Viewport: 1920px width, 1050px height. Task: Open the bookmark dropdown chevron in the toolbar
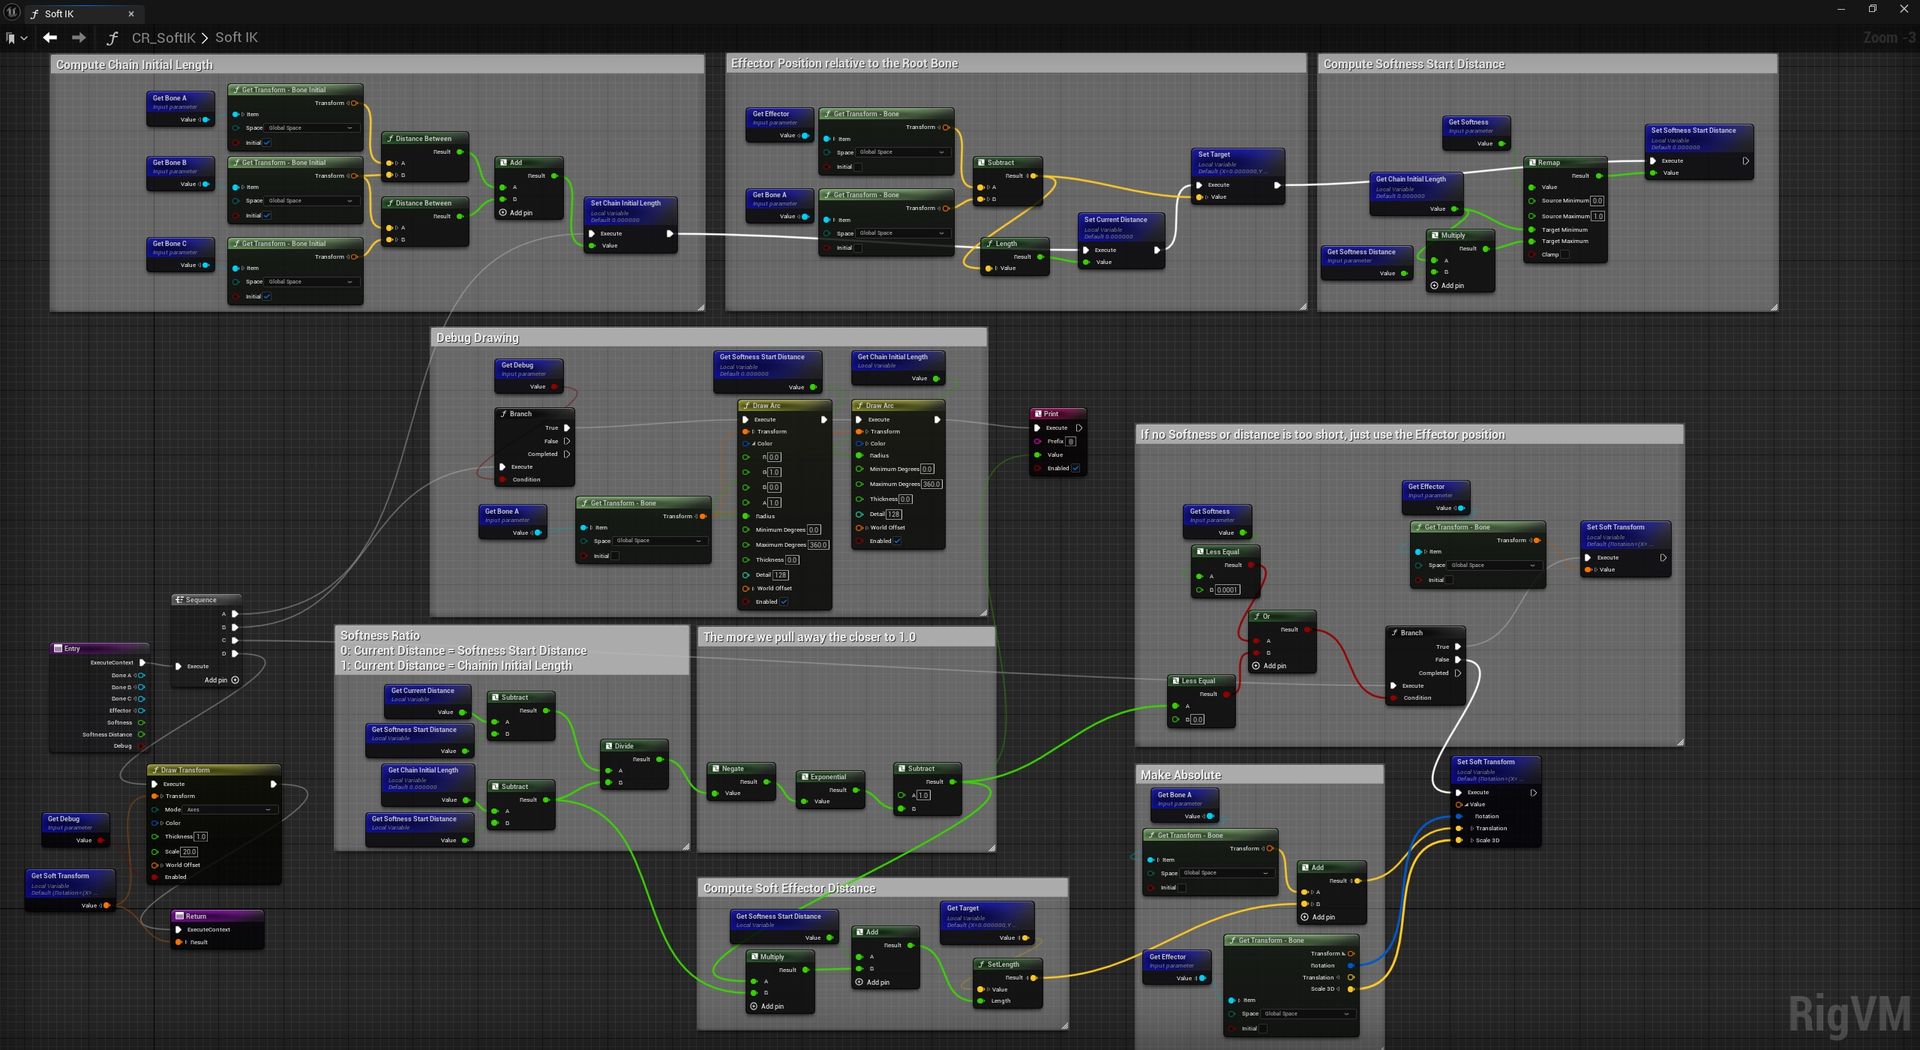click(25, 37)
